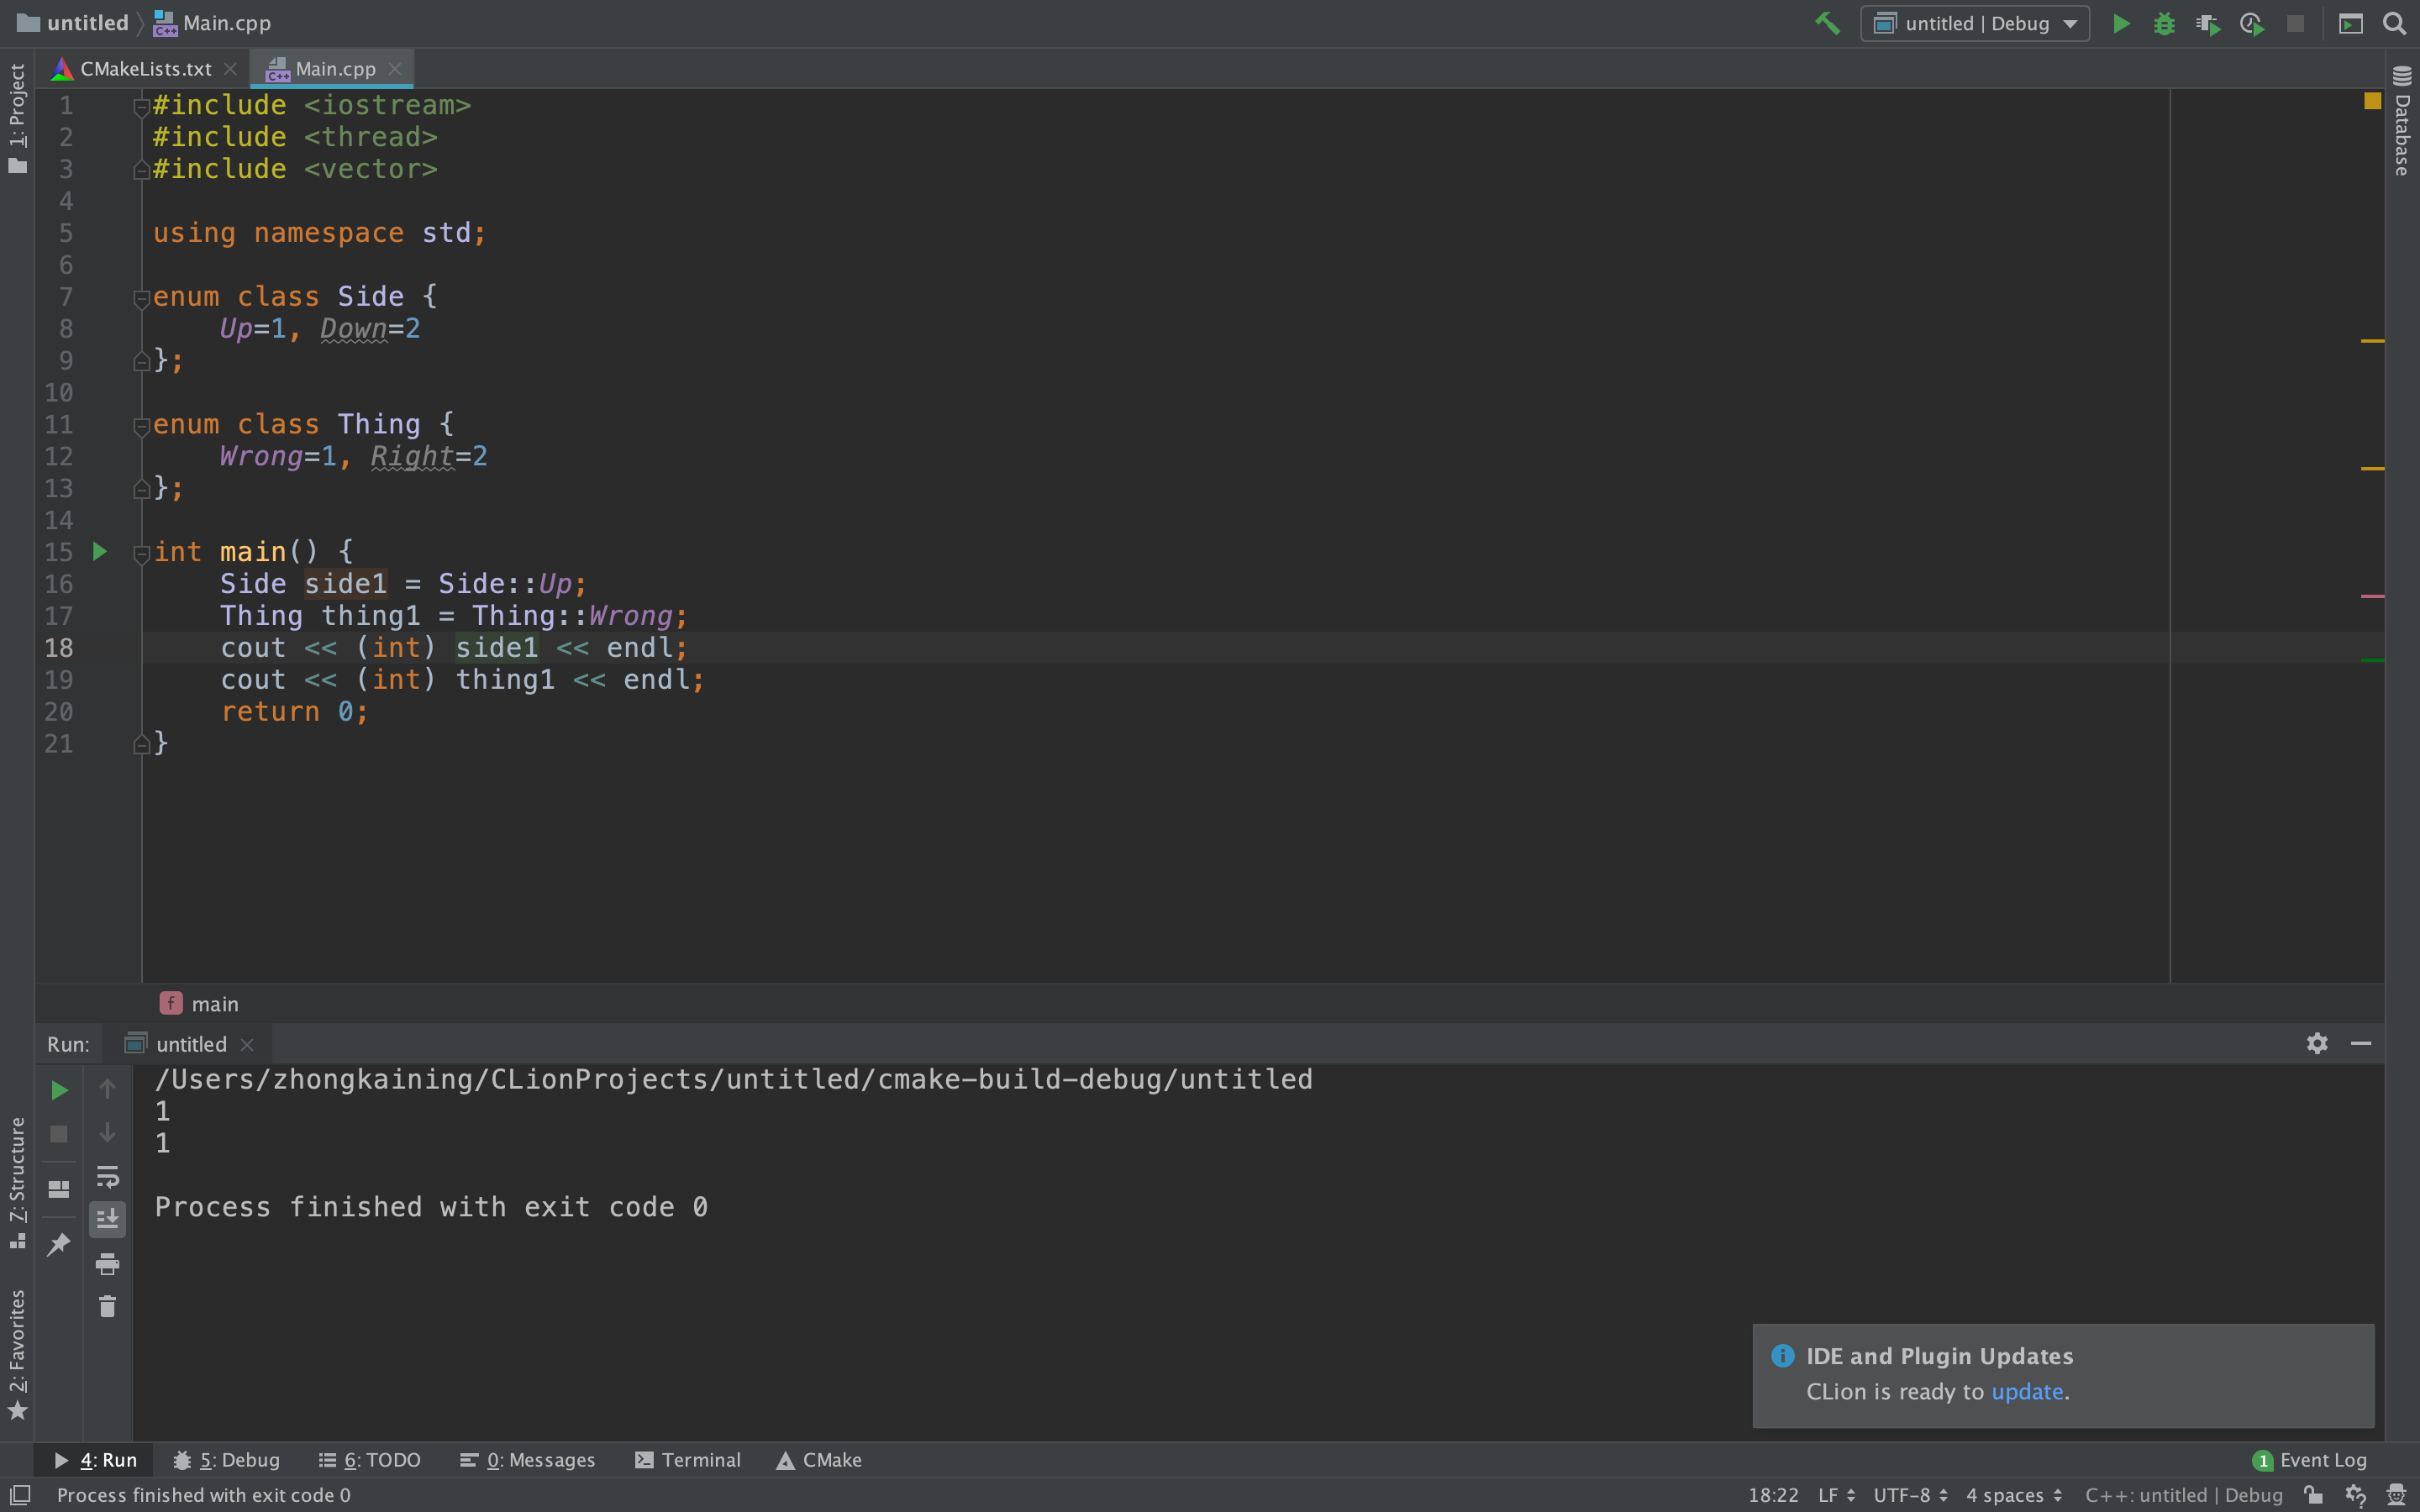Viewport: 2420px width, 1512px height.
Task: Open the UTF-8 encoding selector
Action: tap(1910, 1495)
